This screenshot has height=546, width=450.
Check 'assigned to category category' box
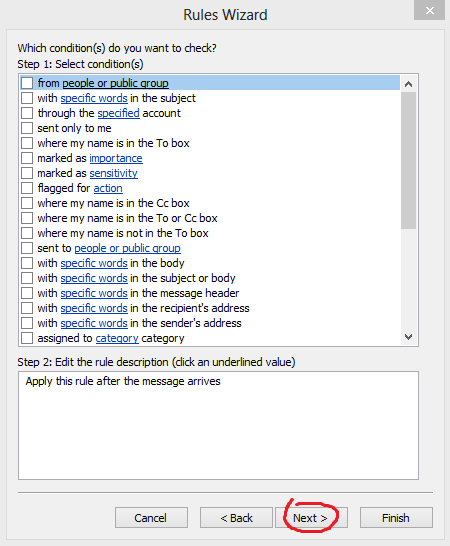pos(27,338)
